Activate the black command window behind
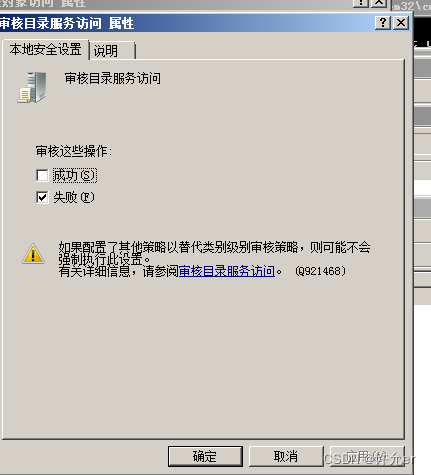The width and height of the screenshot is (431, 475). coord(422,30)
